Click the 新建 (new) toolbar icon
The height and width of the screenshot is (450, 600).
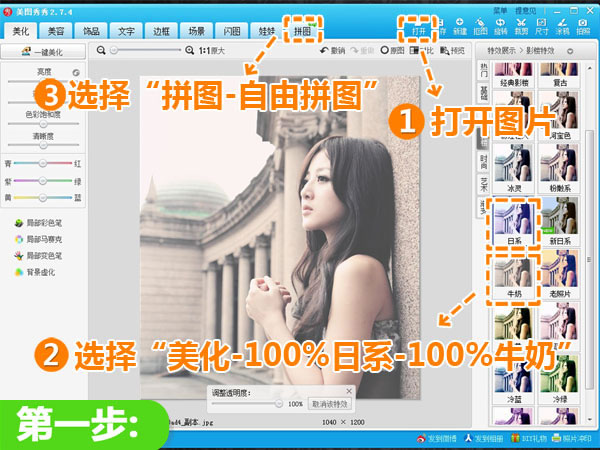pos(460,27)
